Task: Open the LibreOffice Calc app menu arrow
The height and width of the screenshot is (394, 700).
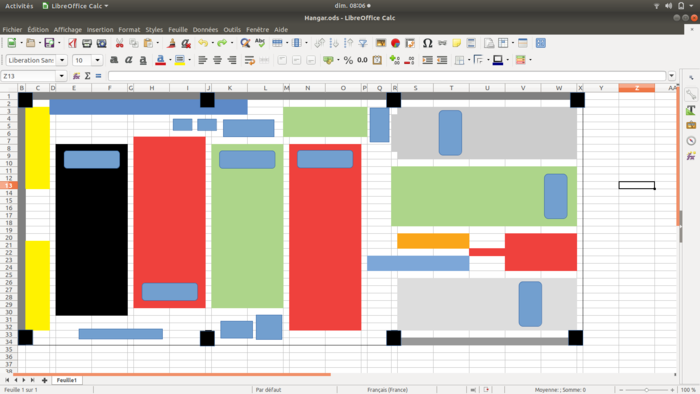Action: (106, 6)
